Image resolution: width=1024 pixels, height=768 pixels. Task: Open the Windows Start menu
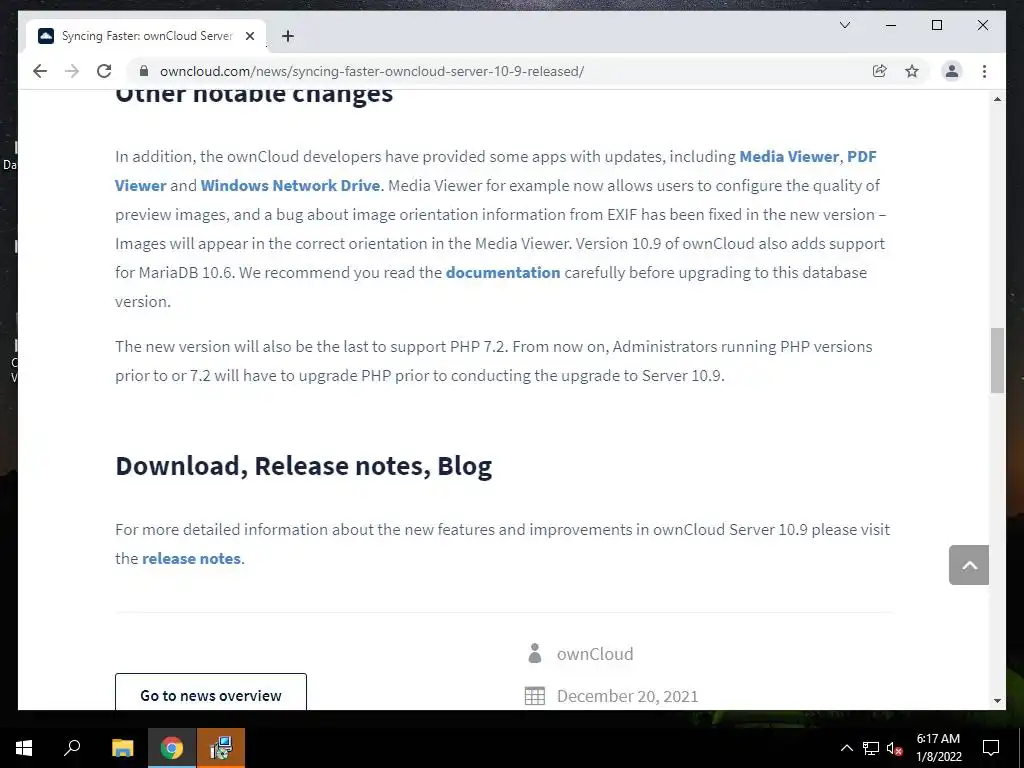coord(24,748)
